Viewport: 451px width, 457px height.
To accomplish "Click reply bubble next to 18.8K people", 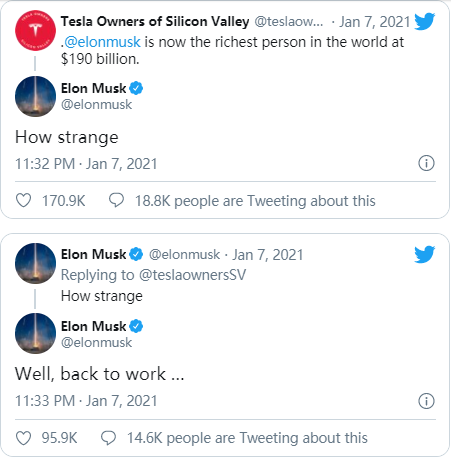I will [x=116, y=200].
